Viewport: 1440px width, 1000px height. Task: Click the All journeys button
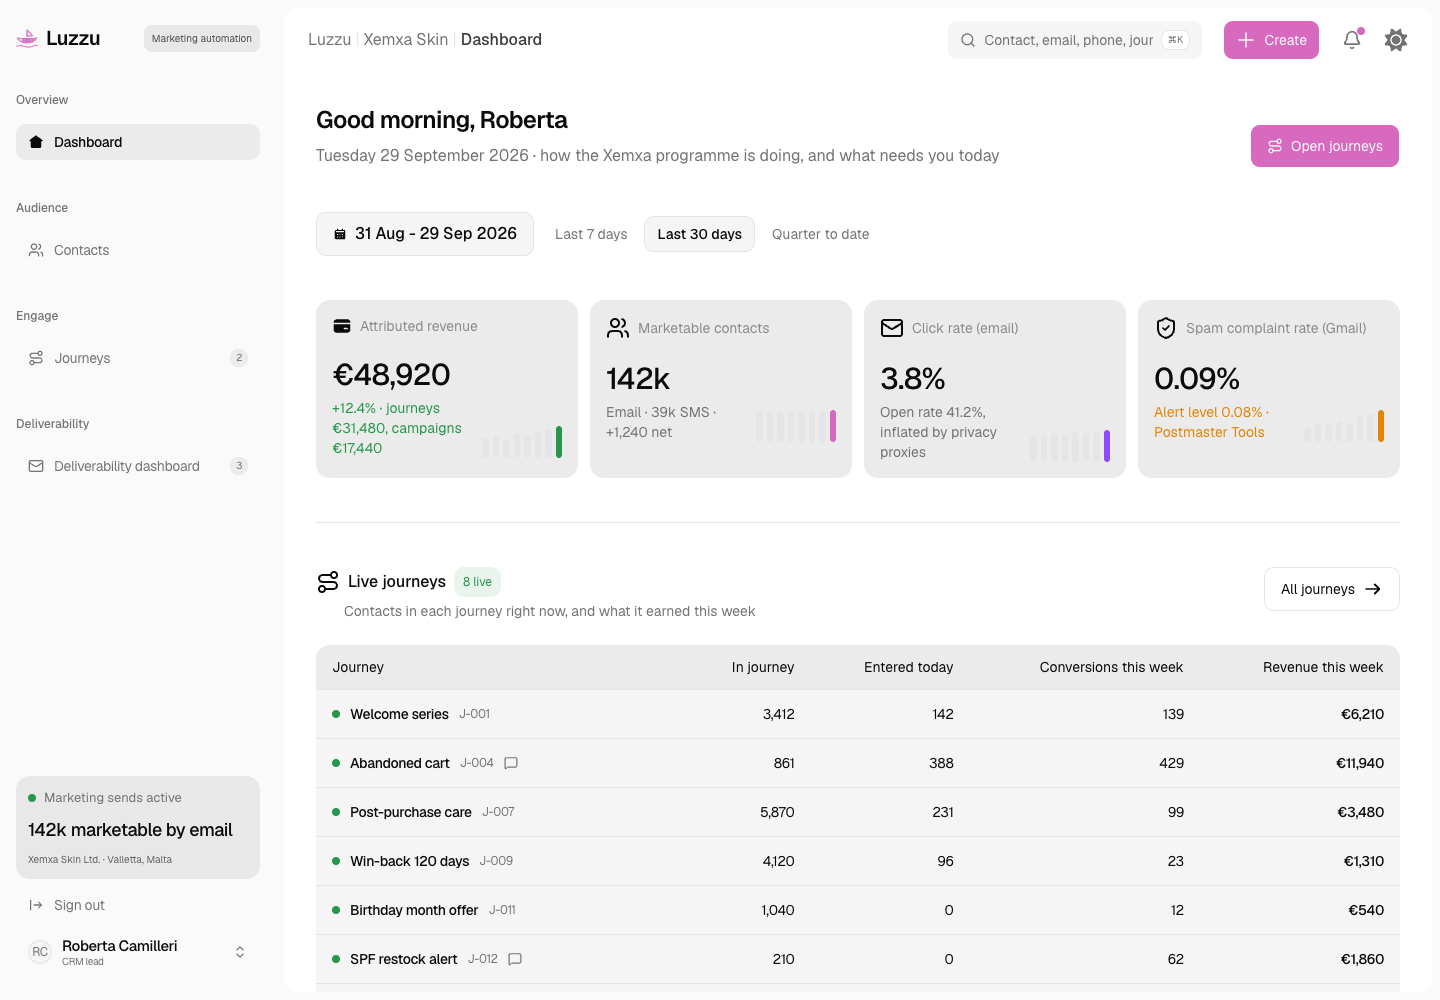point(1332,589)
